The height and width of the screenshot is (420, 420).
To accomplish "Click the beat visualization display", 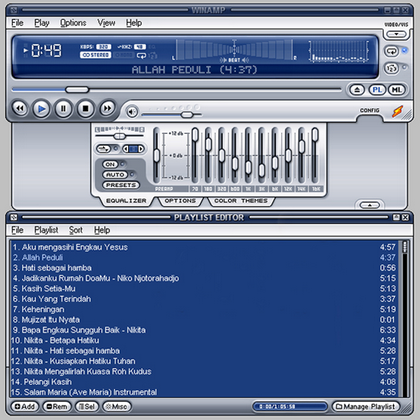I will click(x=234, y=51).
